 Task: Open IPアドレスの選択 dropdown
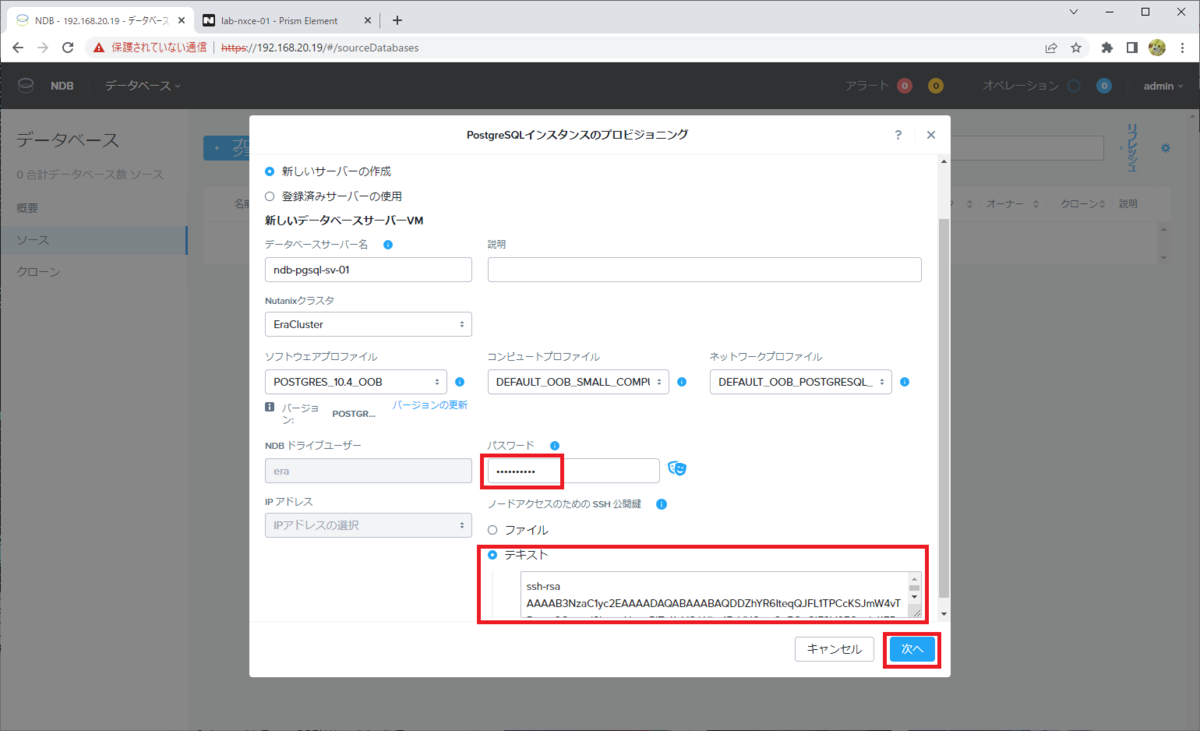point(368,525)
